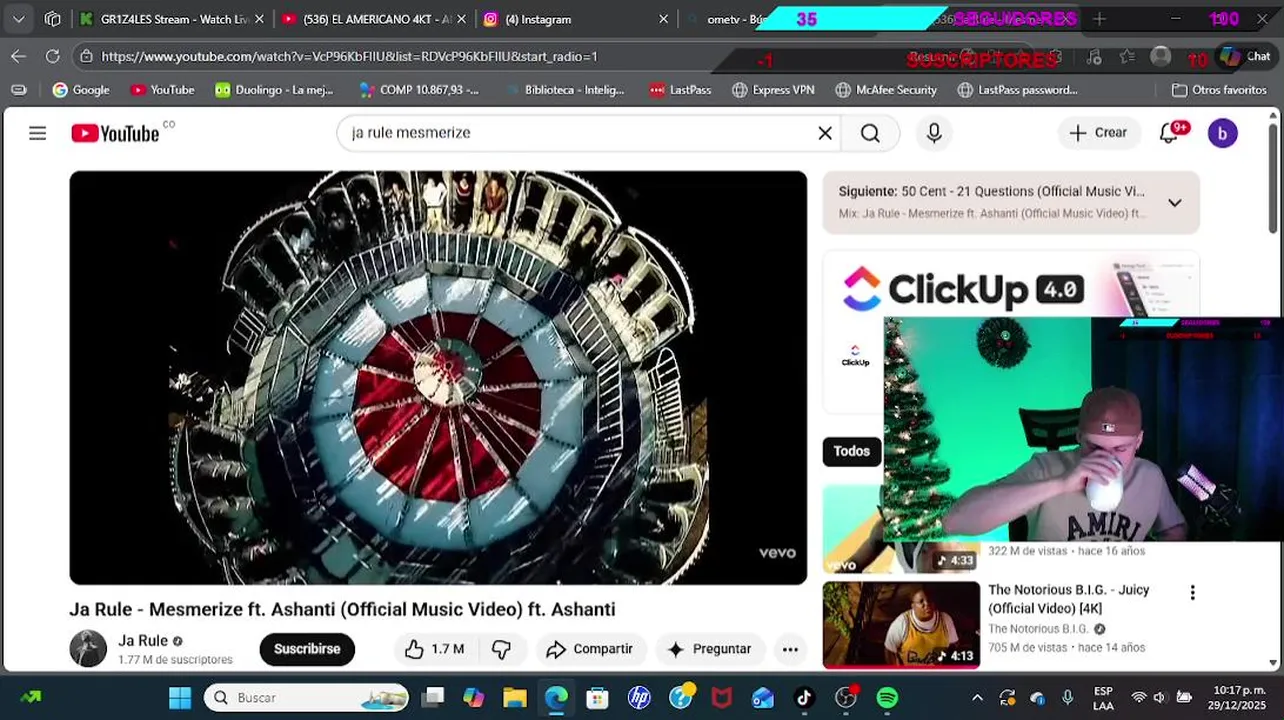Viewport: 1284px width, 720px height.
Task: Open the Express VPN bookmark
Action: coord(773,90)
